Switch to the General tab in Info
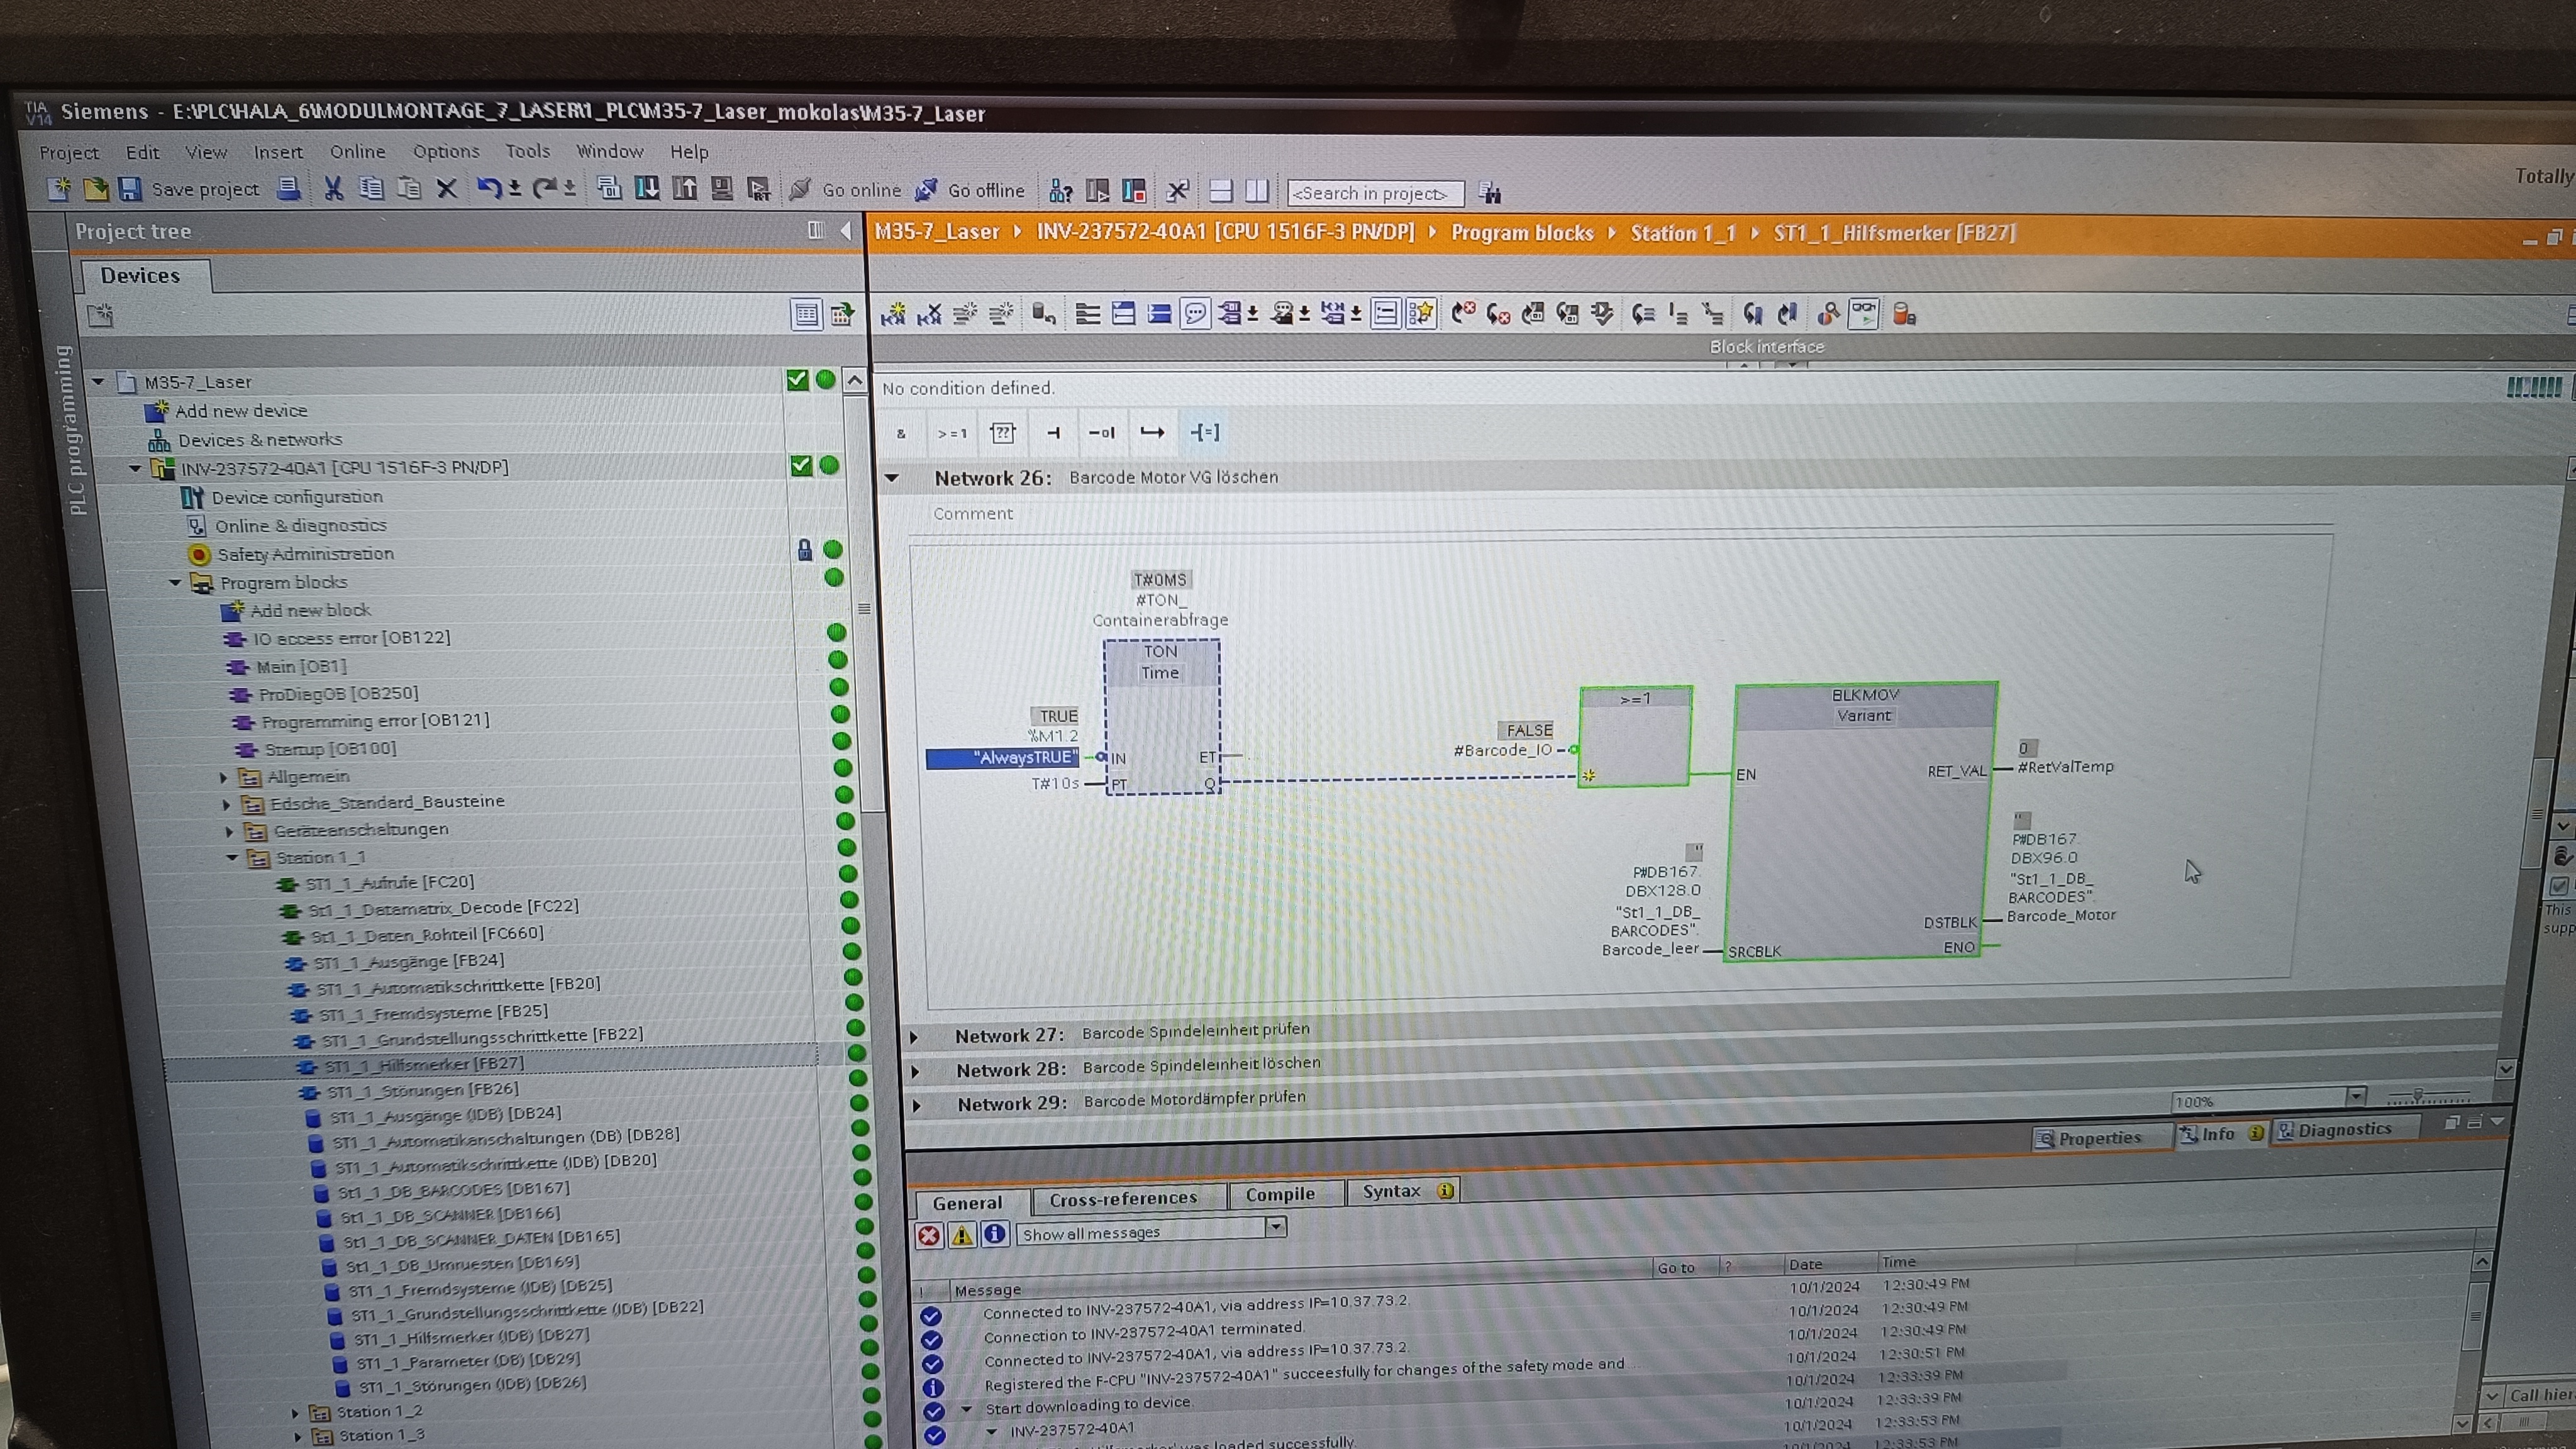Image resolution: width=2576 pixels, height=1449 pixels. tap(967, 1203)
